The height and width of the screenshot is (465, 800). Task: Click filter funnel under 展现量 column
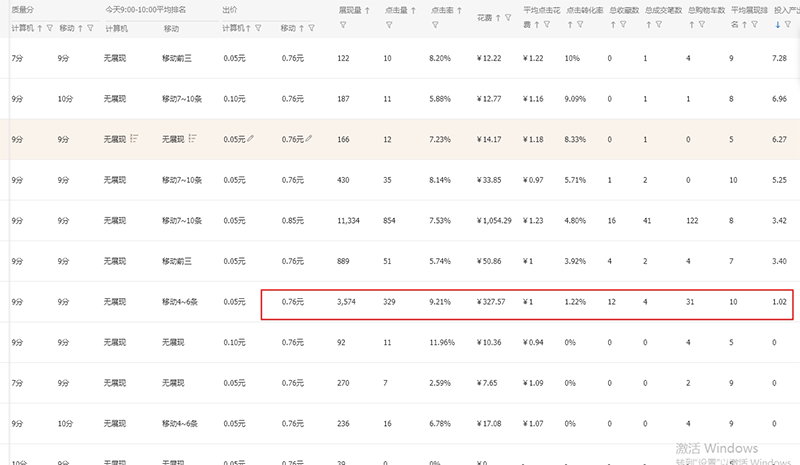(344, 25)
